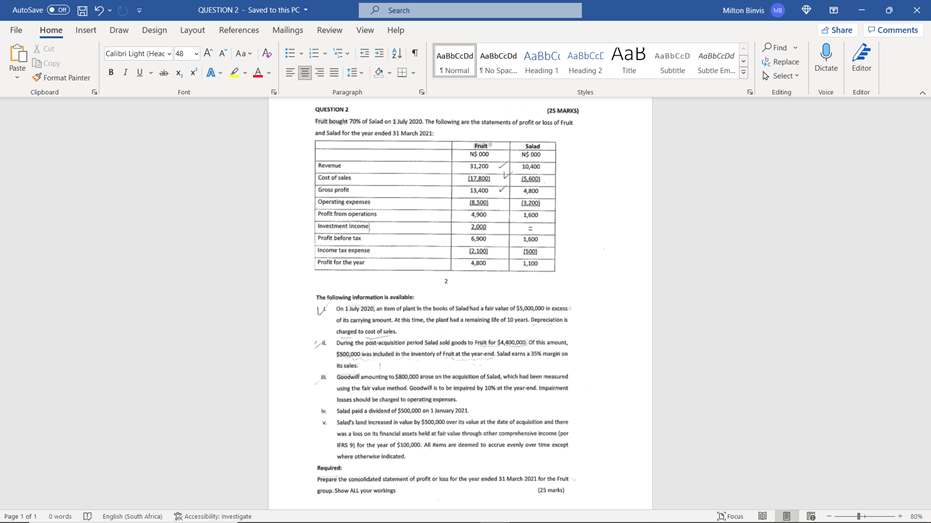Open the Editor pane
The image size is (931, 523).
[862, 58]
